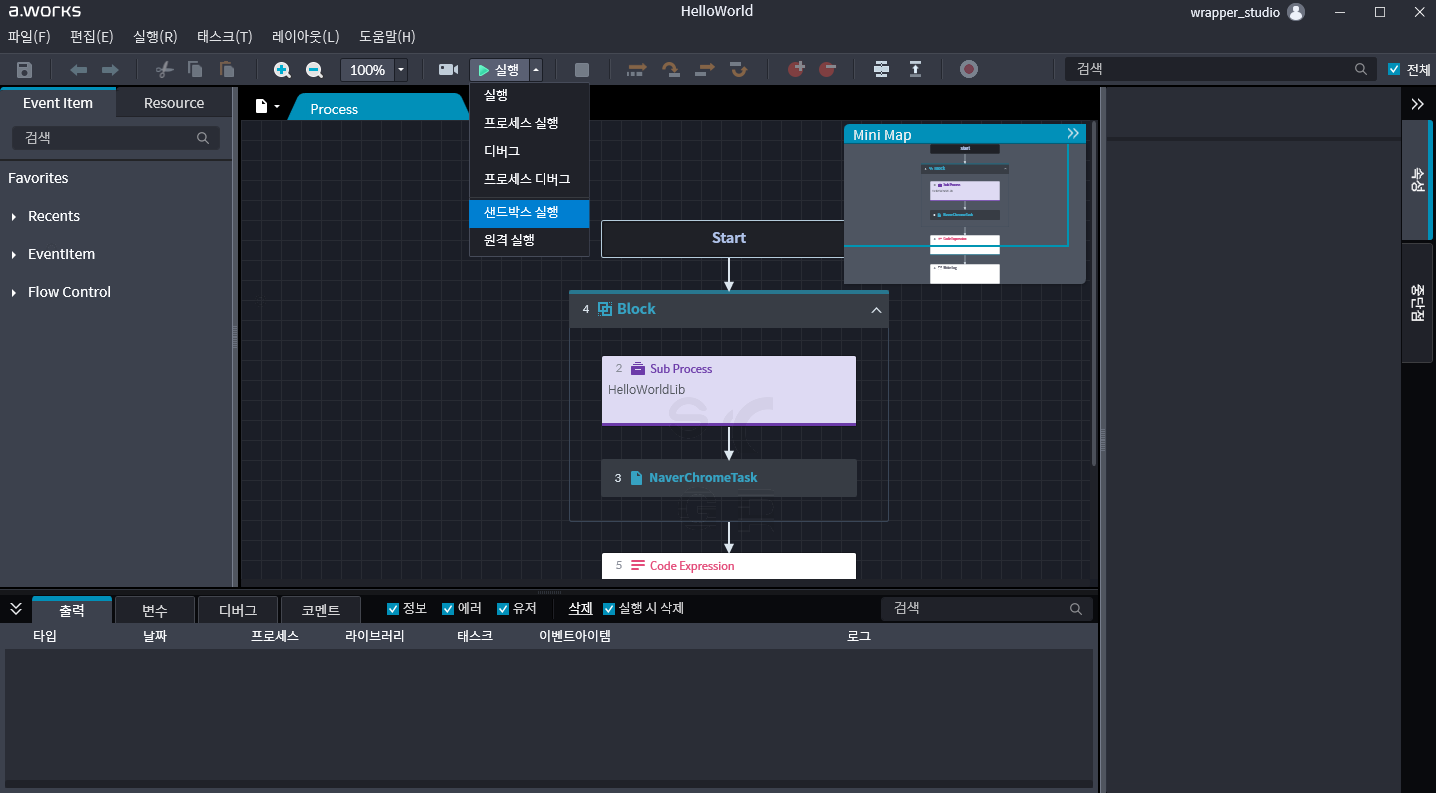The image size is (1436, 793).
Task: Expand the Recents tree item
Action: tap(14, 217)
